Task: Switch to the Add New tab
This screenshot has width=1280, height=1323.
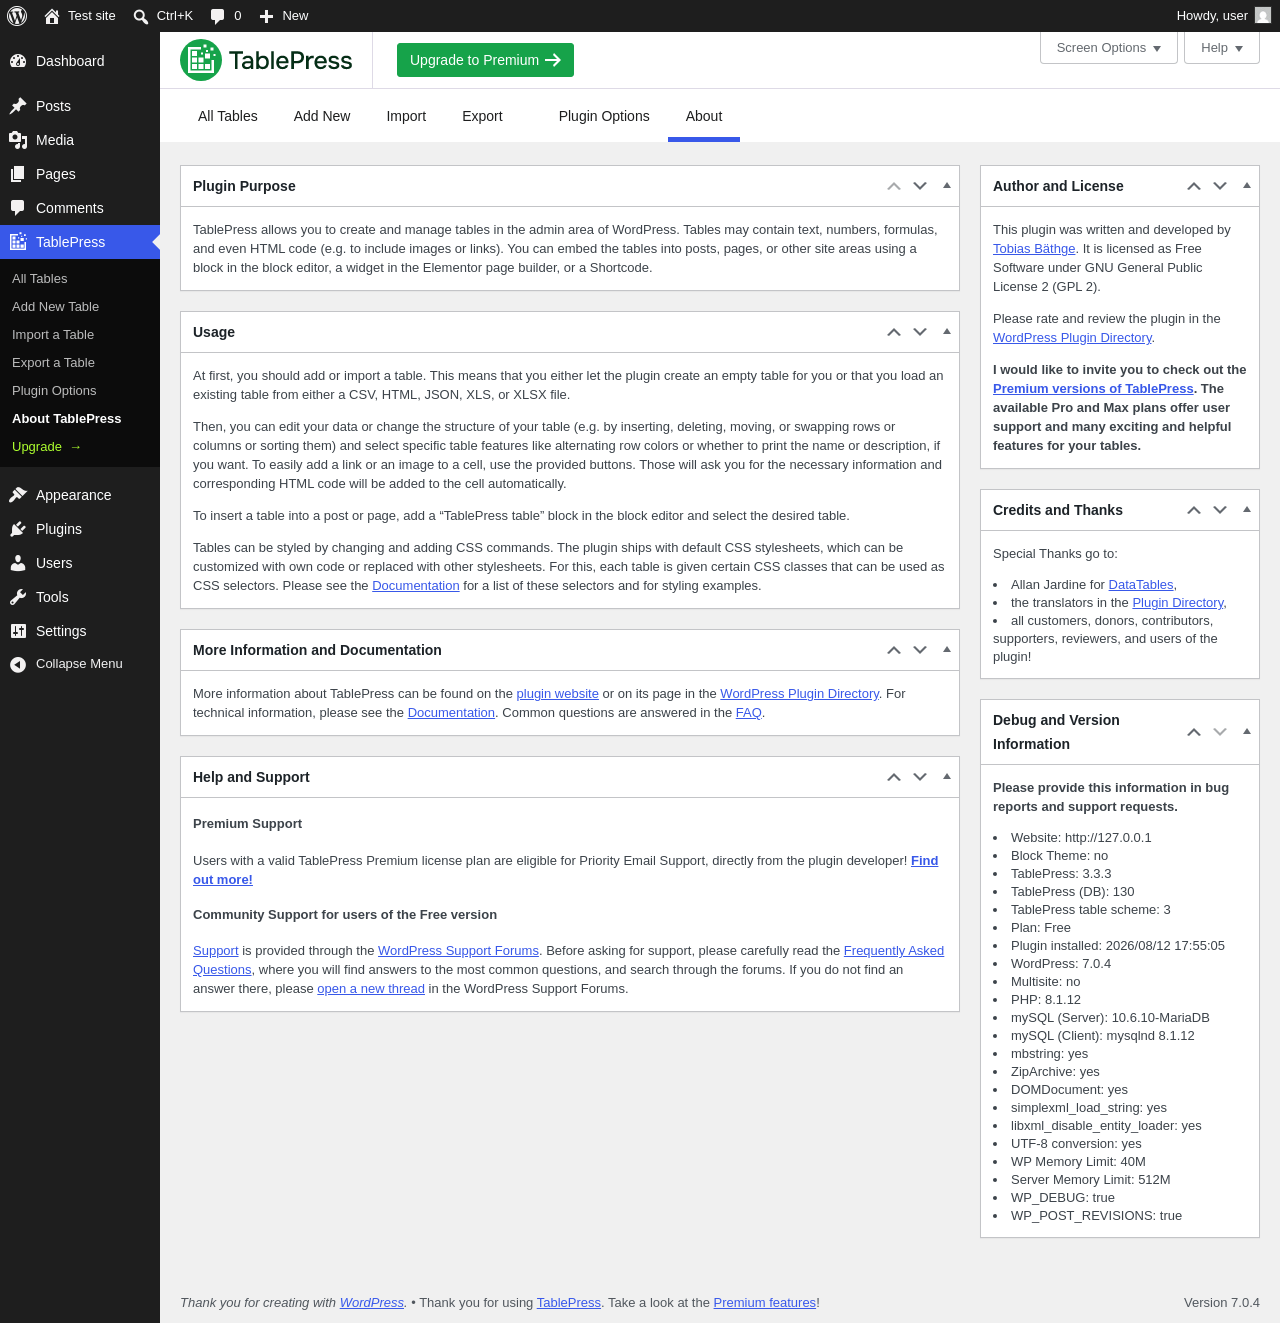Action: click(322, 116)
